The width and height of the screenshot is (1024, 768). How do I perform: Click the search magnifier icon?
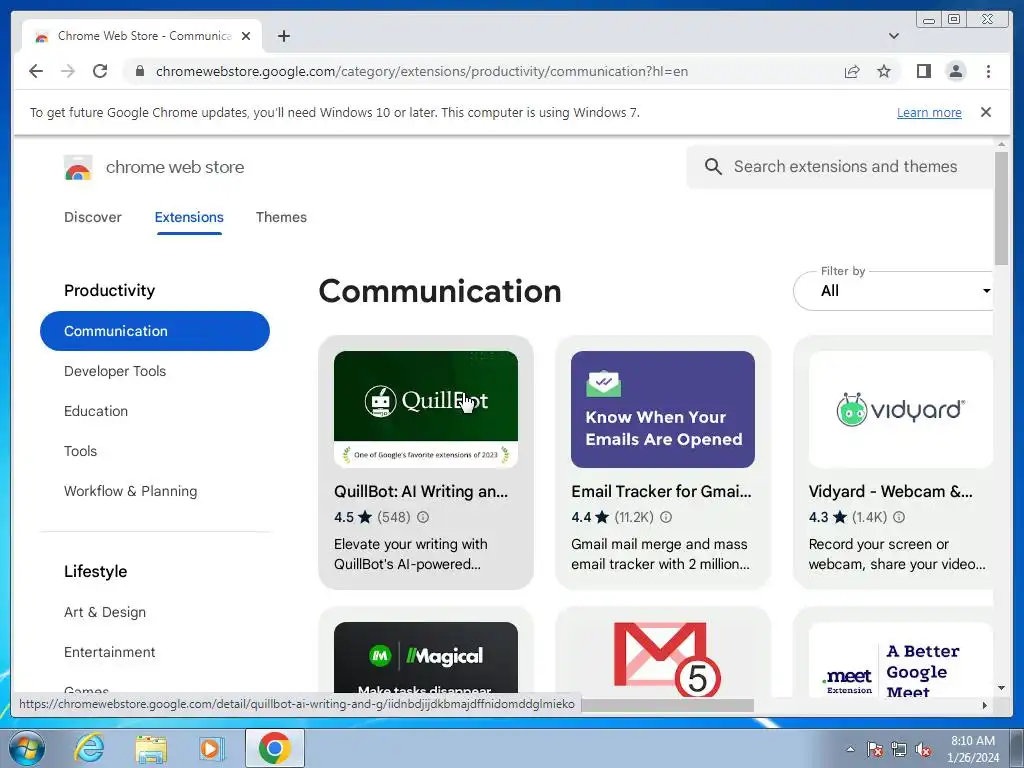713,167
